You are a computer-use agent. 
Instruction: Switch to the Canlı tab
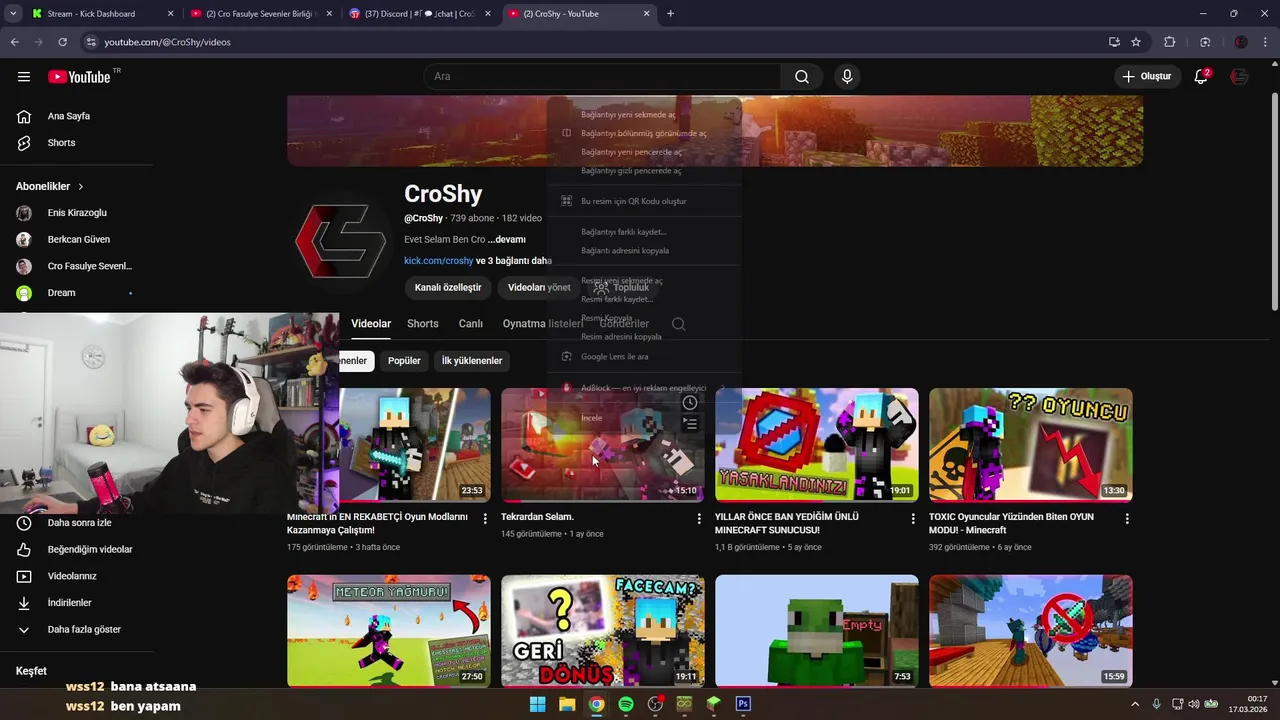coord(470,324)
